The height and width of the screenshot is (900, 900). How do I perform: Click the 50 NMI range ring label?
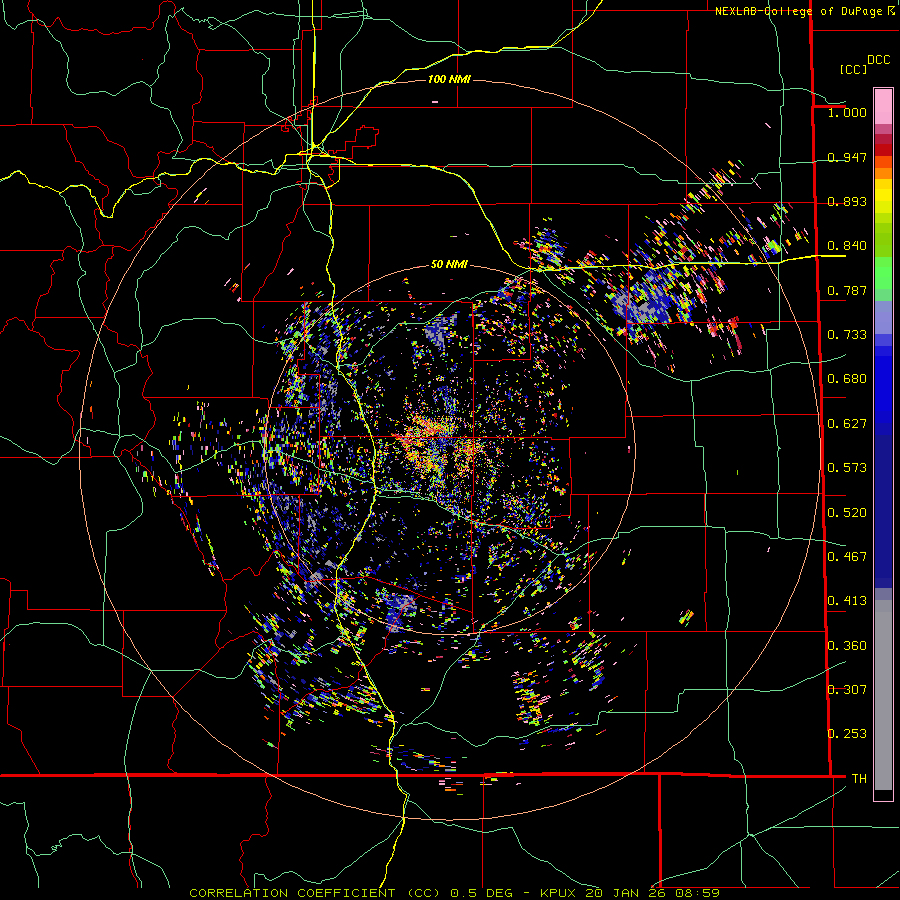tap(449, 265)
